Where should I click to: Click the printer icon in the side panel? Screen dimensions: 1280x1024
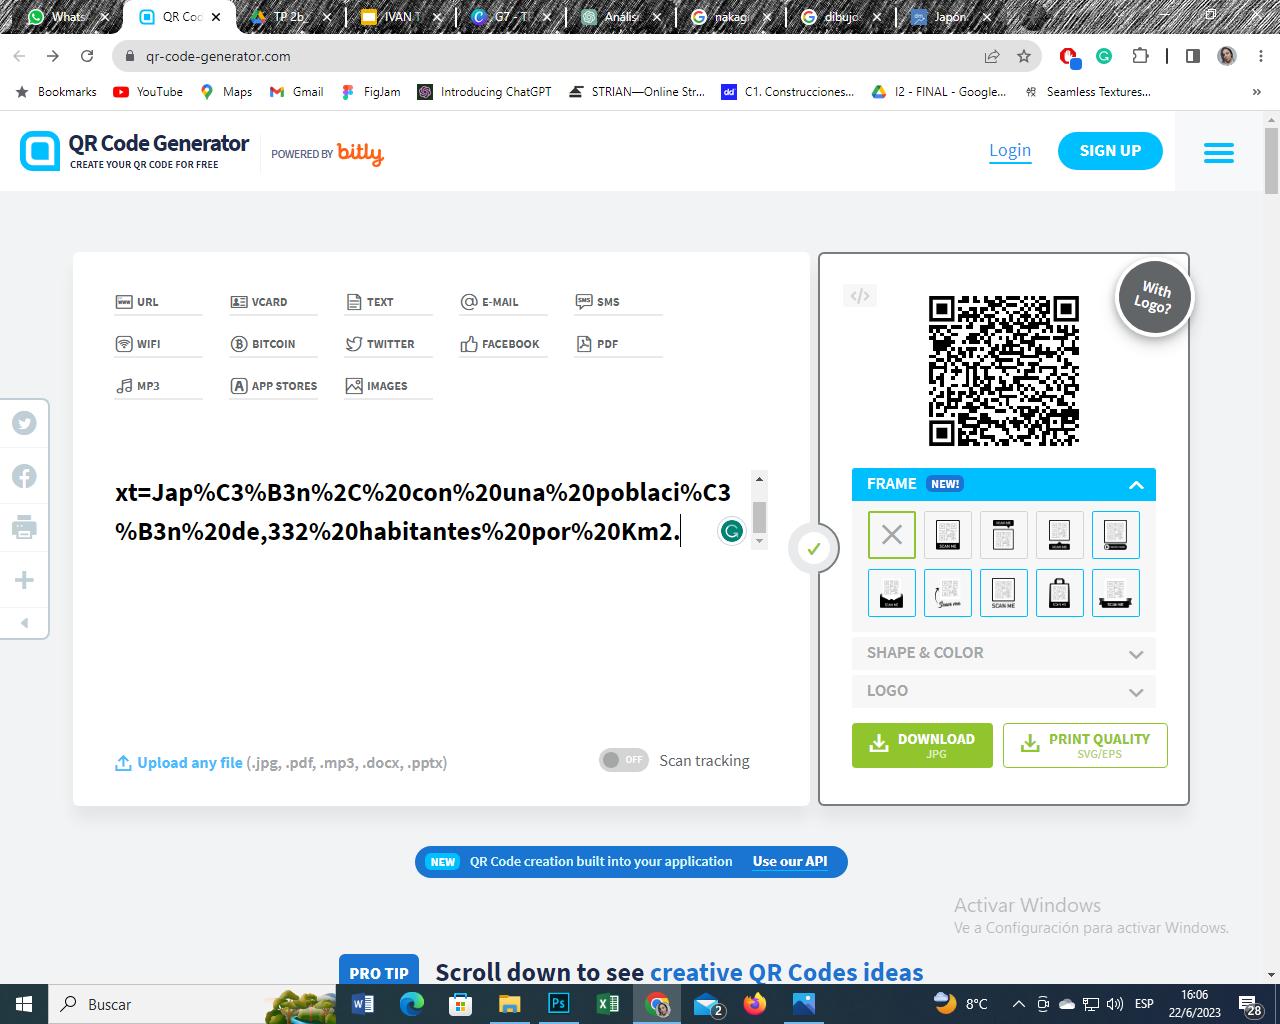tap(24, 527)
